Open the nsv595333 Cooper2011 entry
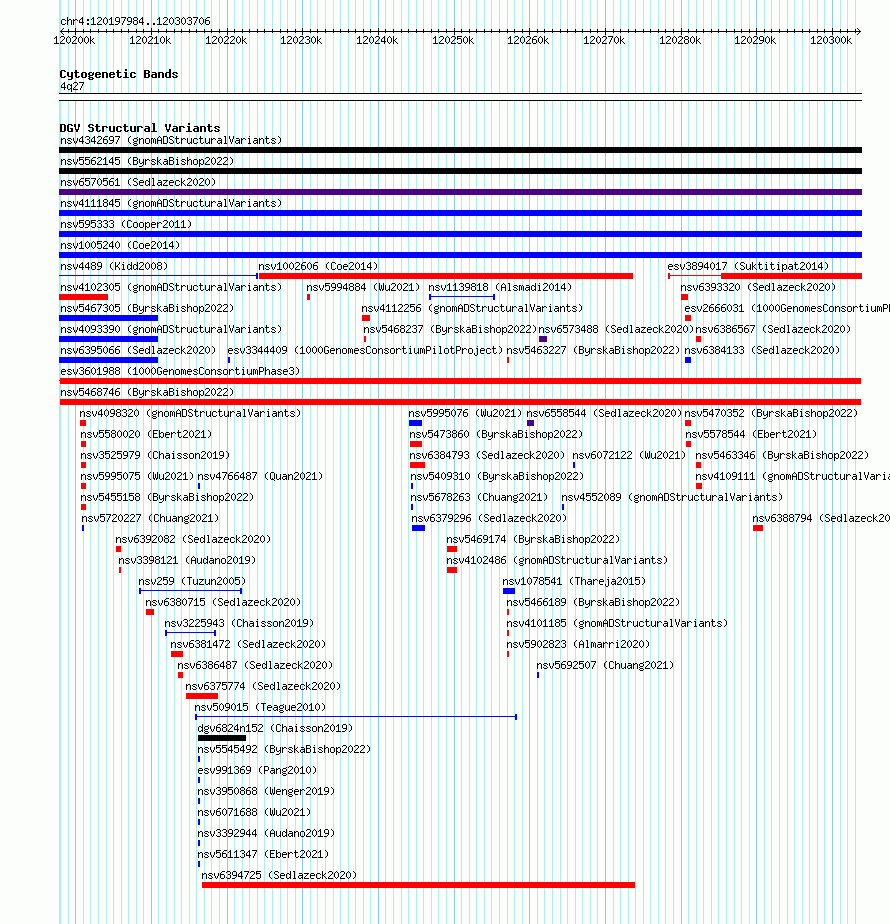This screenshot has width=890, height=924. (126, 225)
